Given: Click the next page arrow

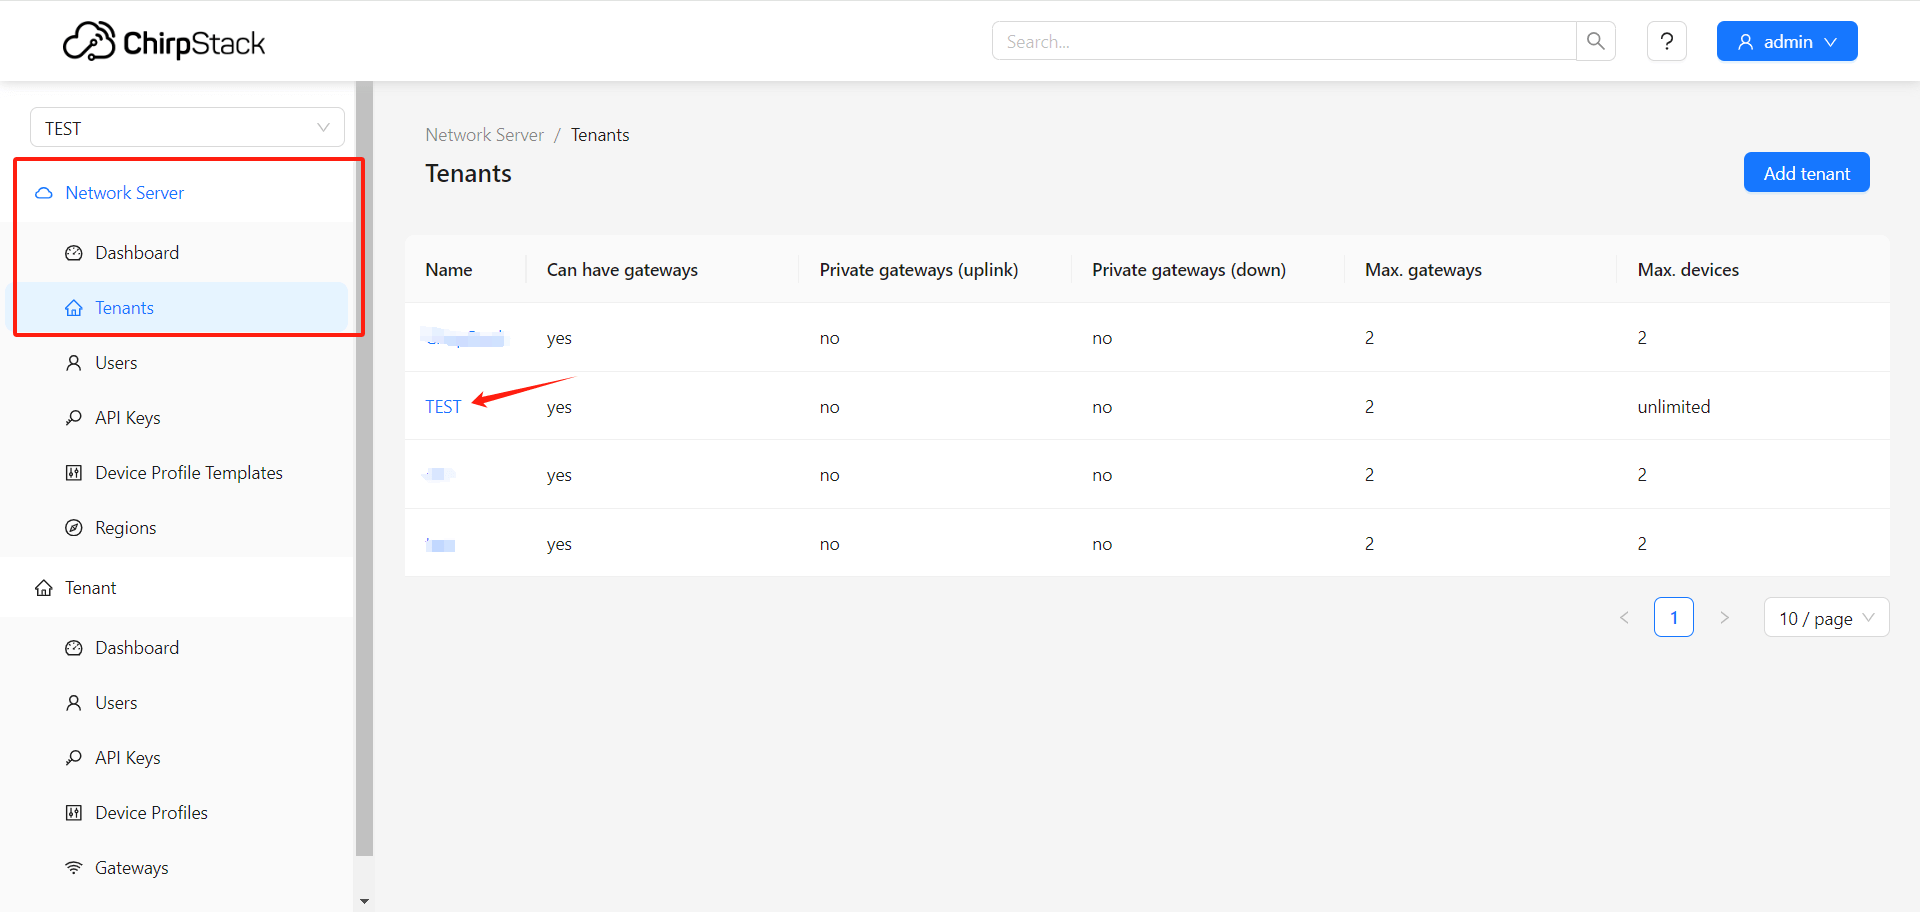Looking at the screenshot, I should [x=1724, y=618].
